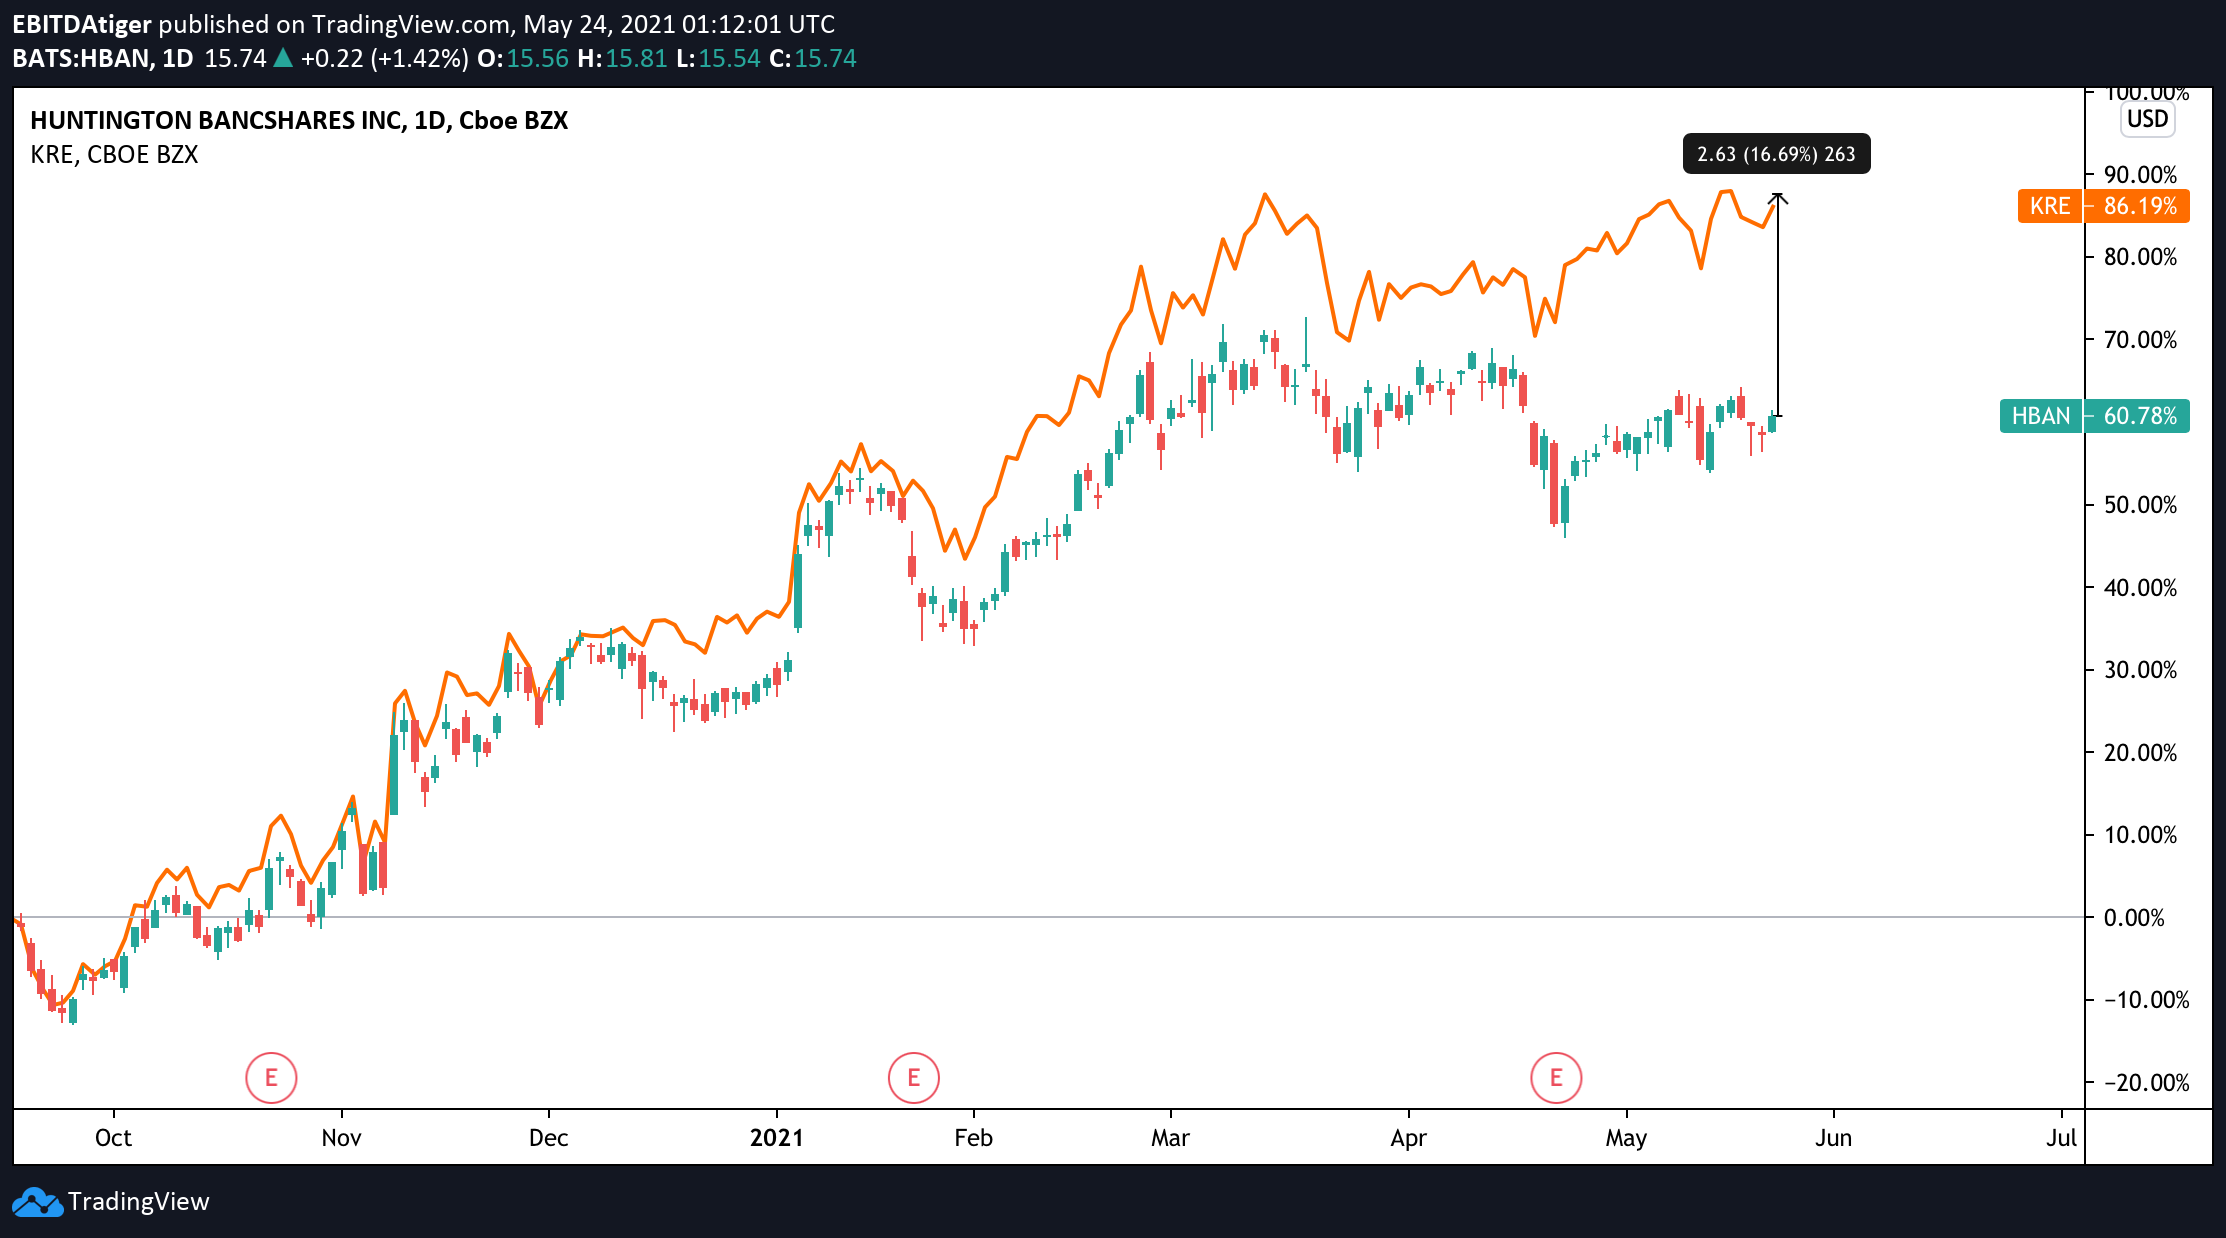
Task: Click the Mar label on time axis
Action: pos(1170,1138)
